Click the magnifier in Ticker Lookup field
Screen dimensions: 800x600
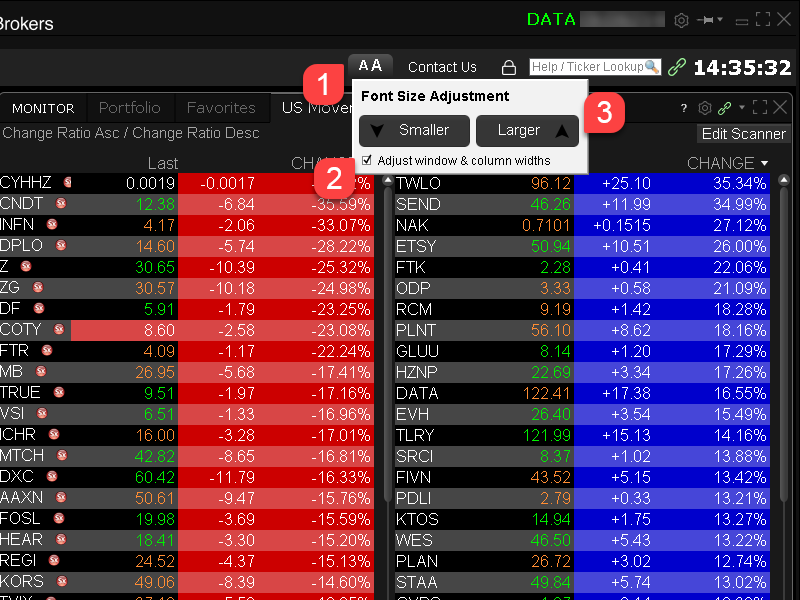(652, 66)
